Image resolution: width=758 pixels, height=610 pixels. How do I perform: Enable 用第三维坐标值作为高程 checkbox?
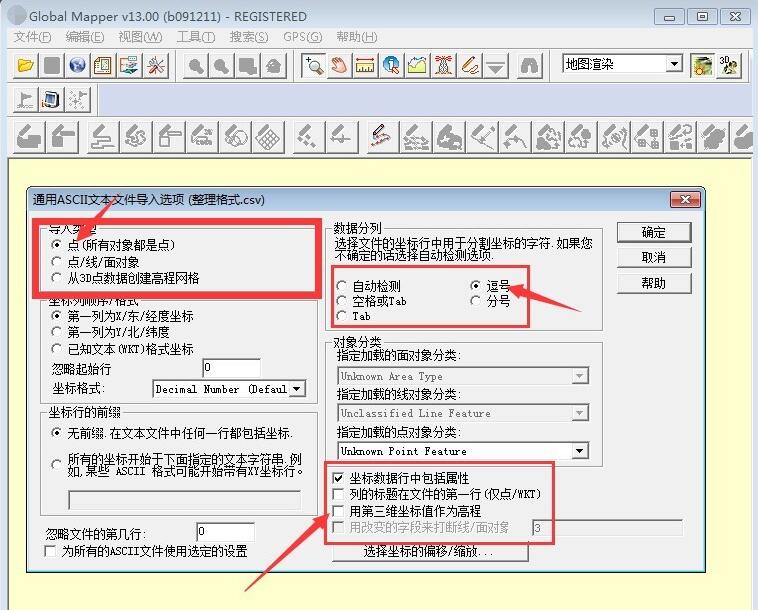pyautogui.click(x=338, y=511)
